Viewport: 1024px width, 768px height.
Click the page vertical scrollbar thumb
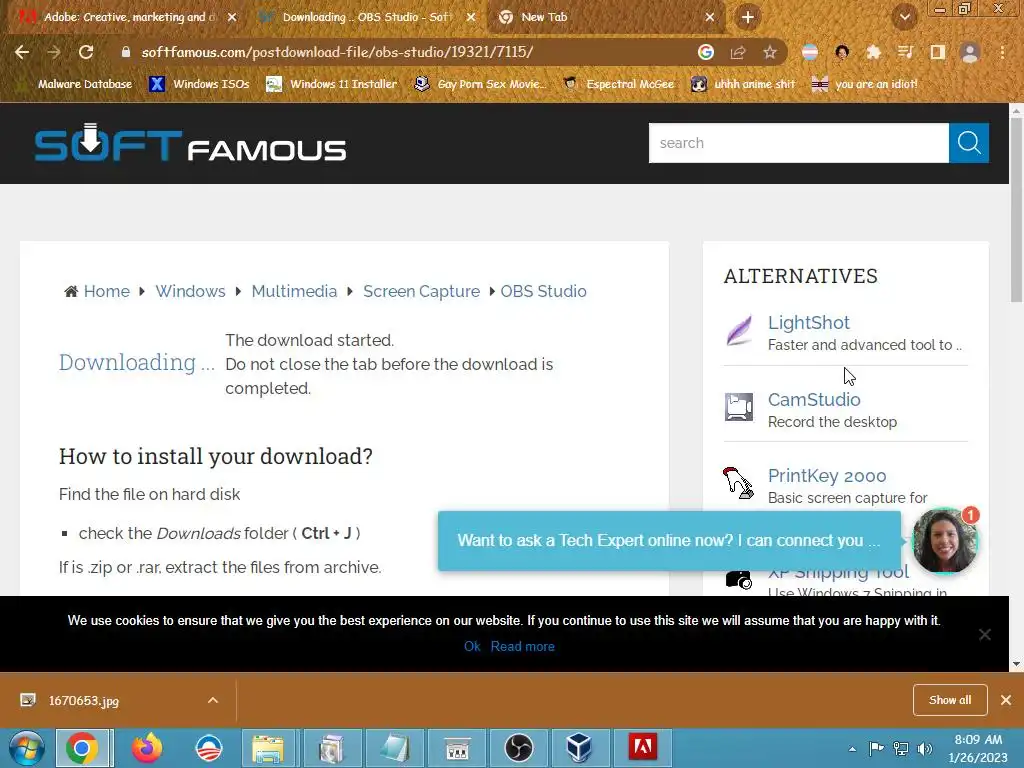click(x=1016, y=209)
